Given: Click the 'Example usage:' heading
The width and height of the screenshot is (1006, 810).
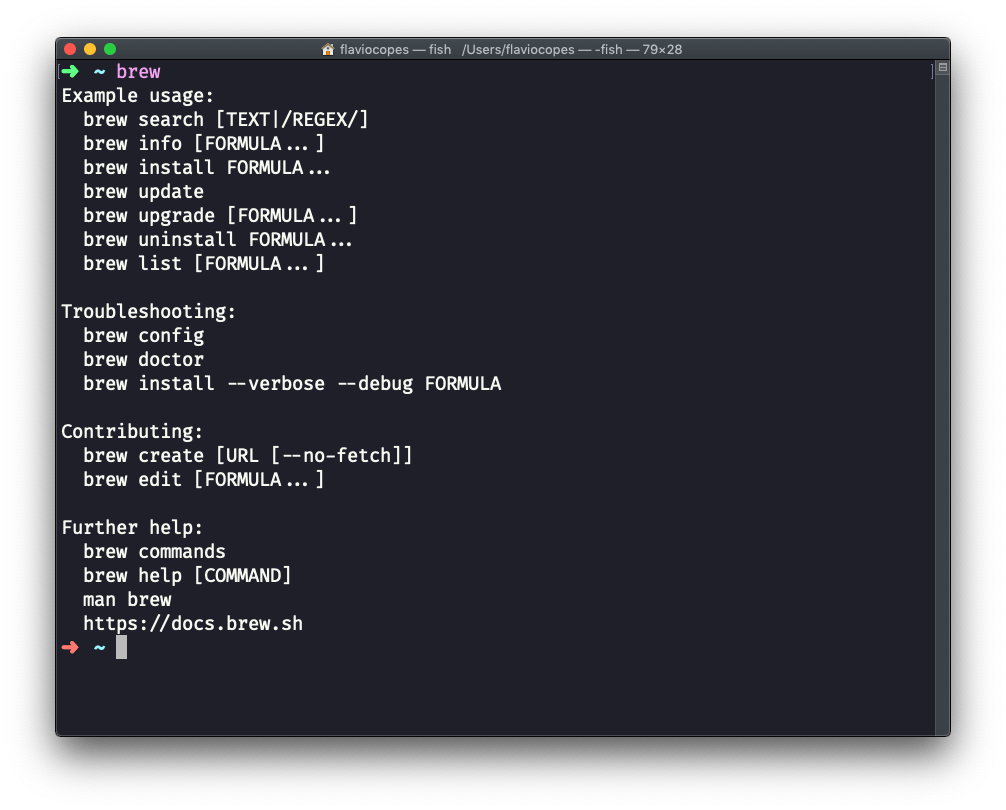Looking at the screenshot, I should (138, 96).
